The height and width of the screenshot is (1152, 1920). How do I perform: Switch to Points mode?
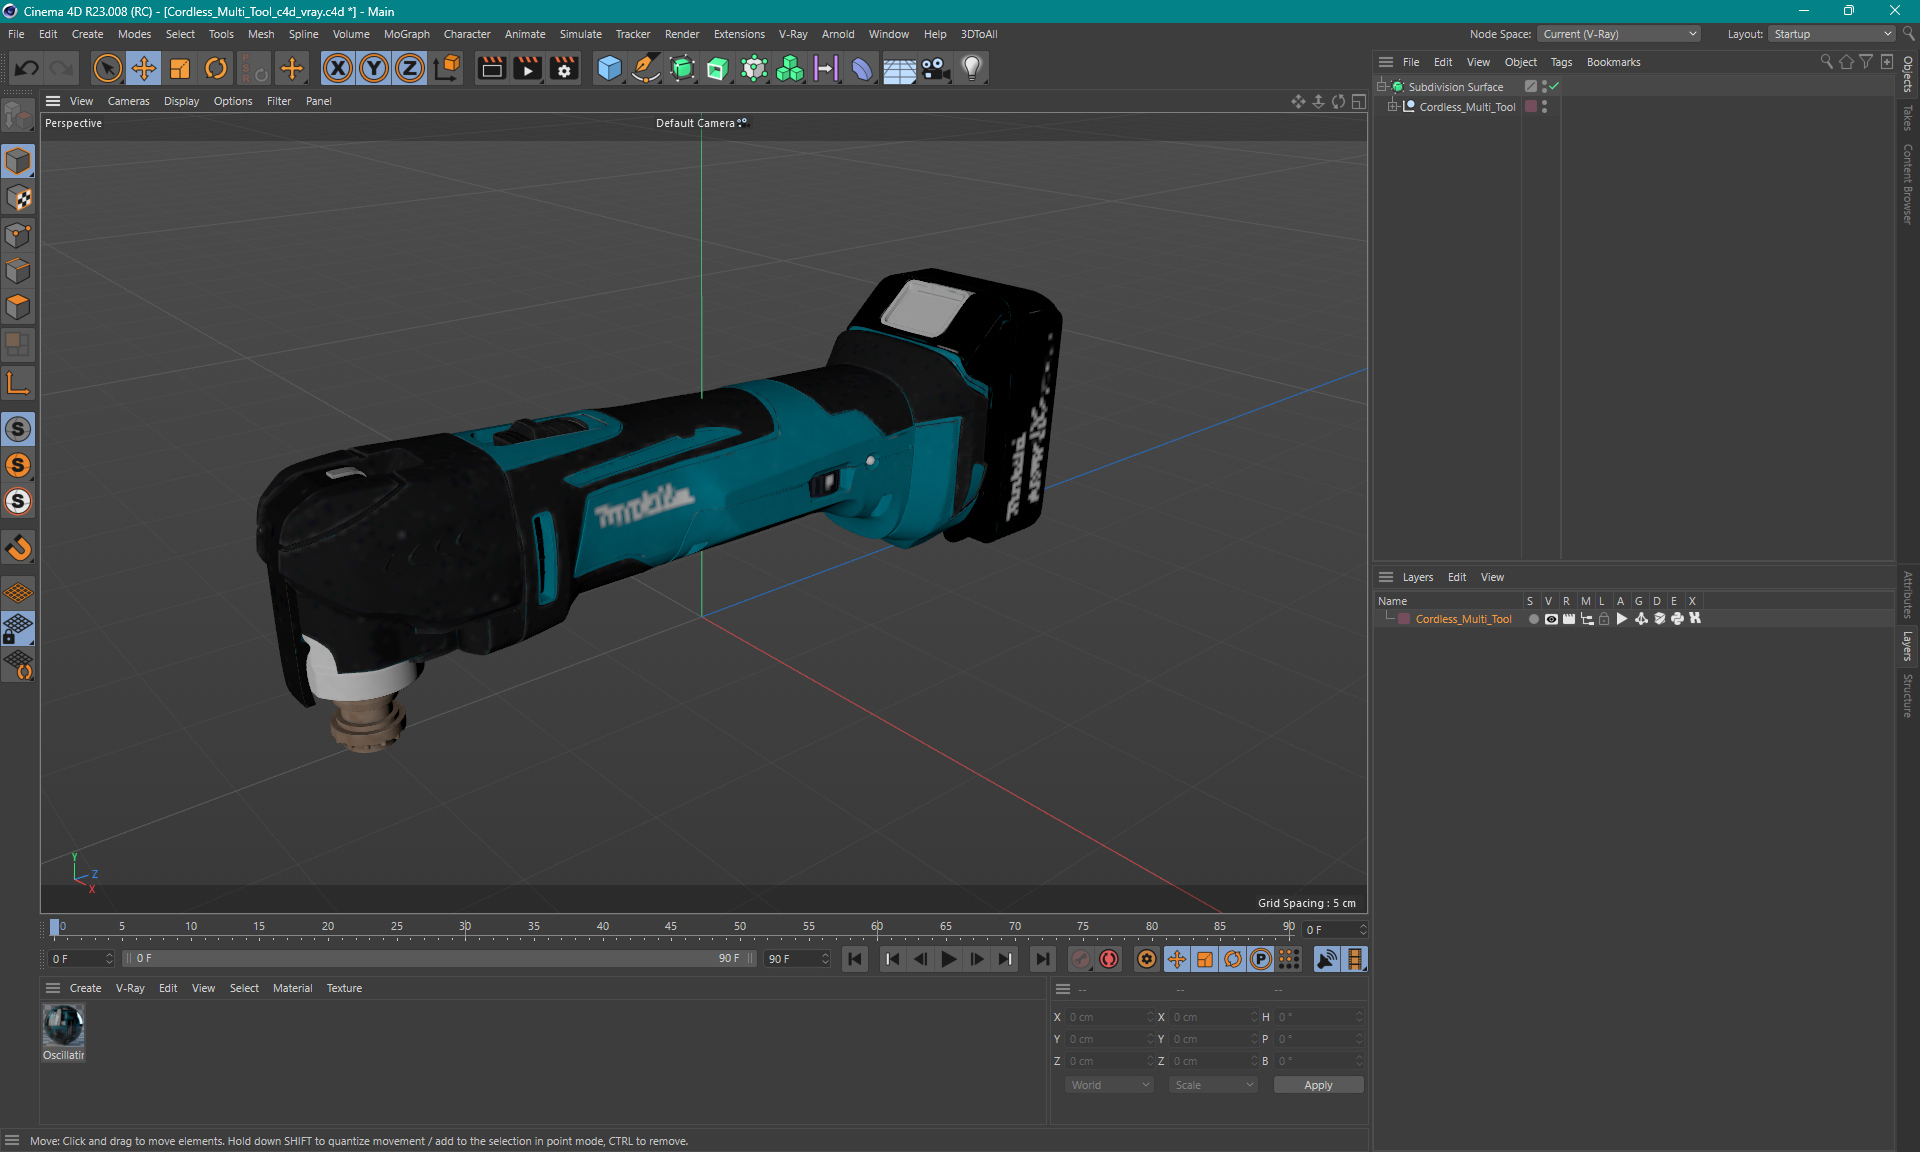[18, 235]
